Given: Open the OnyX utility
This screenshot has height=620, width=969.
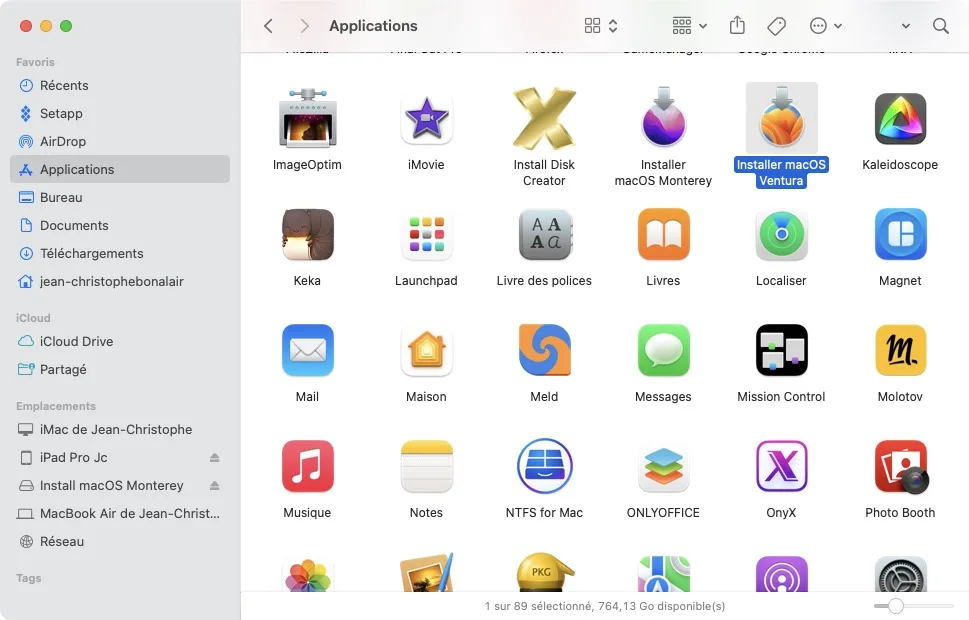Looking at the screenshot, I should coord(781,467).
